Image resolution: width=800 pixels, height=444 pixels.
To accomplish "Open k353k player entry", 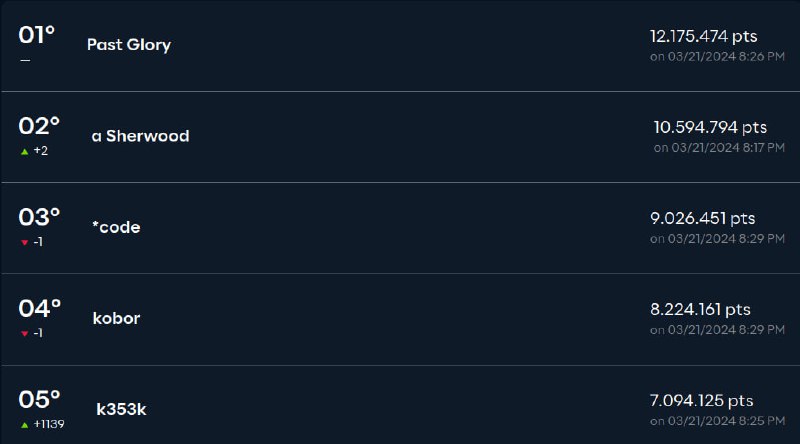I will coord(121,409).
